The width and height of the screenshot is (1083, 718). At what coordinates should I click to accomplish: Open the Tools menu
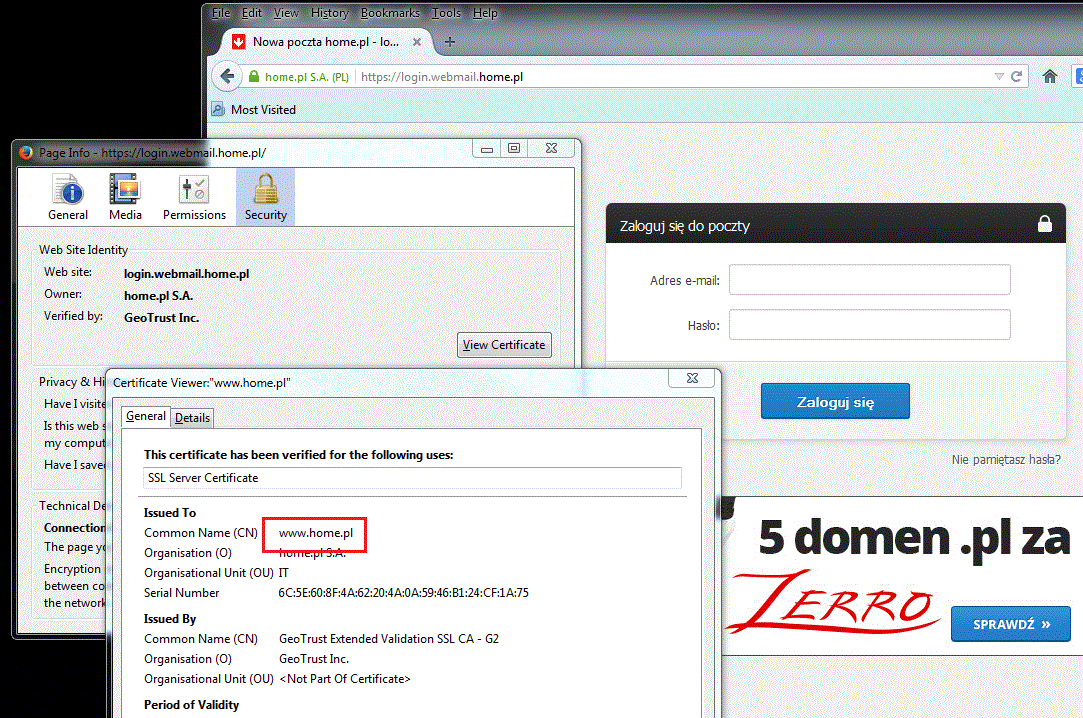pos(446,12)
